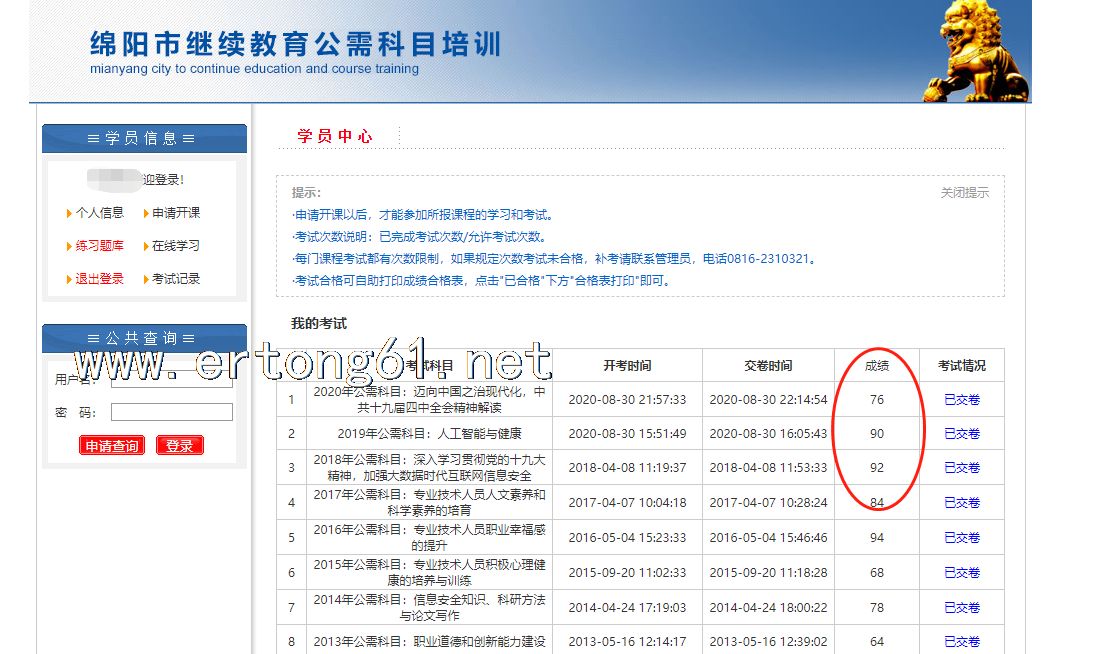Click 已交卷 for the 2015 exam row
Viewport: 1107px width, 654px height.
pos(962,573)
